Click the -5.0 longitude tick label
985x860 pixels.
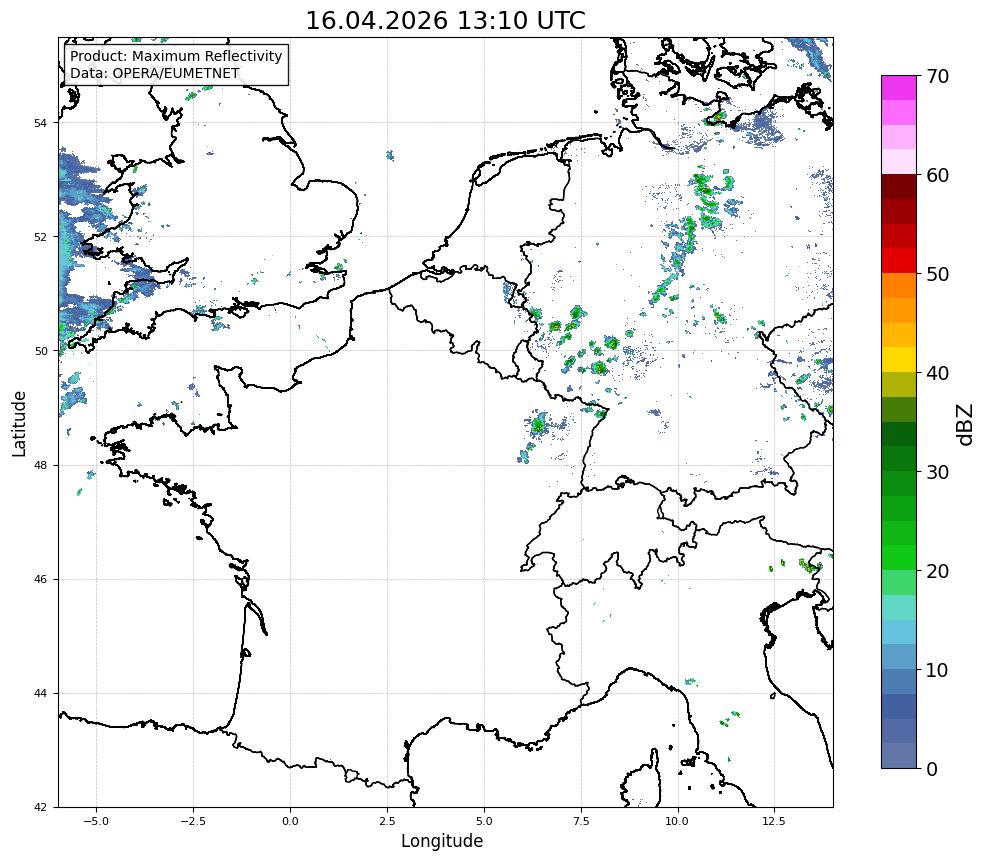tap(95, 821)
